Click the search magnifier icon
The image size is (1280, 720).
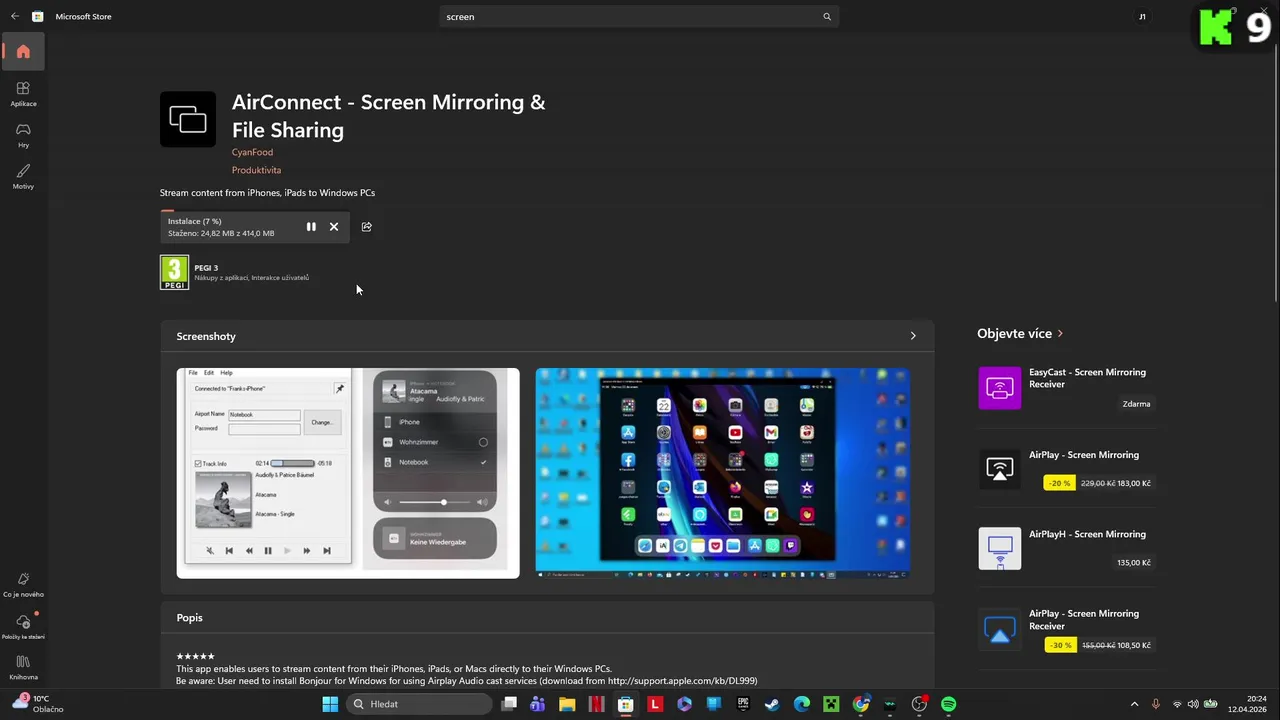[x=827, y=17]
